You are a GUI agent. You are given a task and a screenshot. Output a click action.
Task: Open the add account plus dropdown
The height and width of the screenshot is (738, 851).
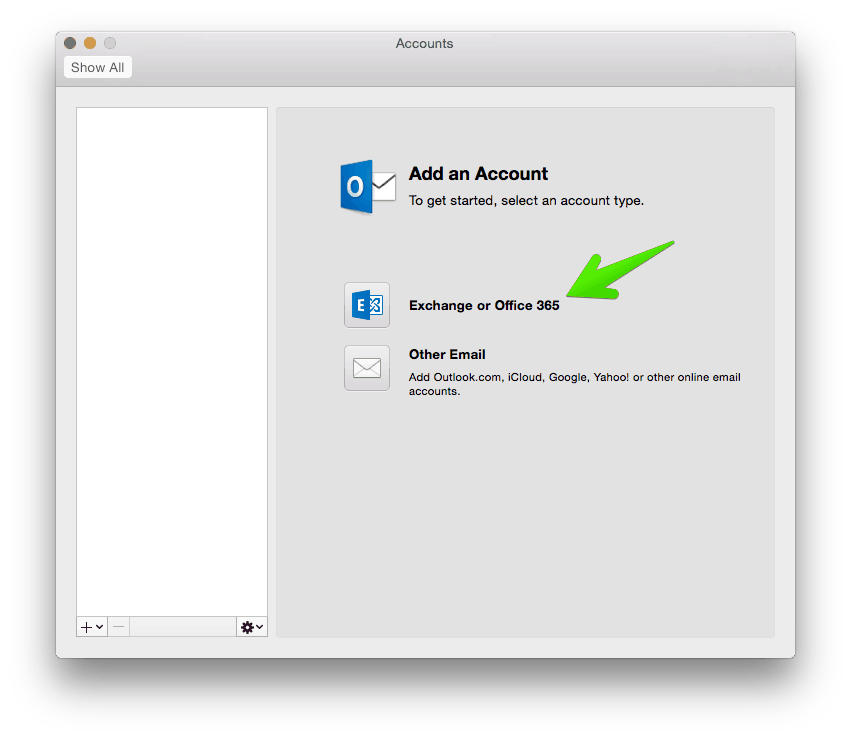coord(92,627)
